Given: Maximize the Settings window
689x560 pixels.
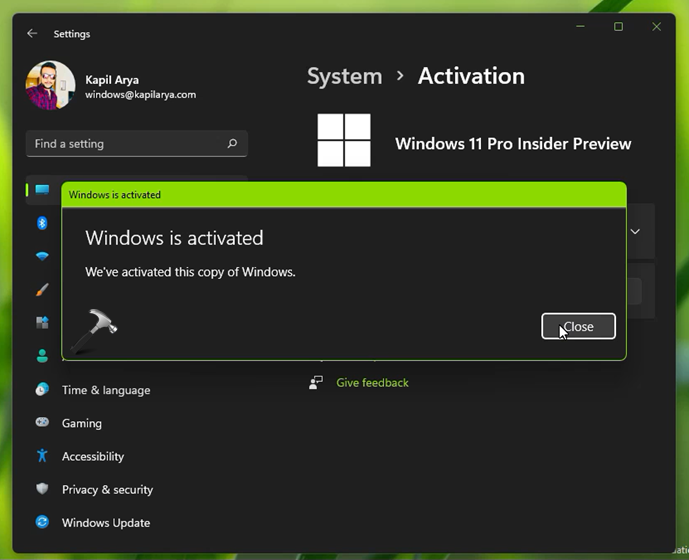Looking at the screenshot, I should pyautogui.click(x=618, y=26).
